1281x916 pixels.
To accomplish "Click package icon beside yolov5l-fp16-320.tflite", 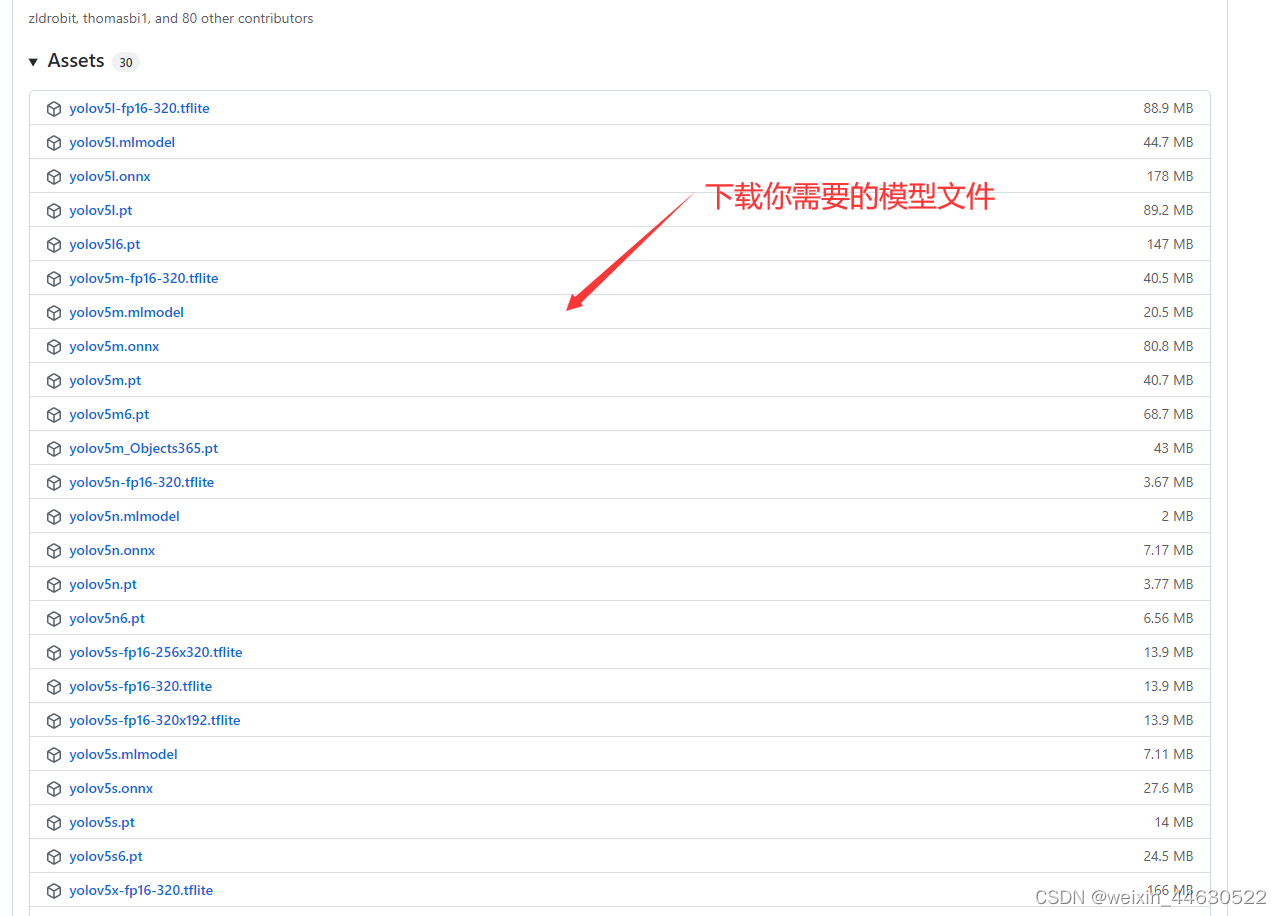I will tap(54, 108).
